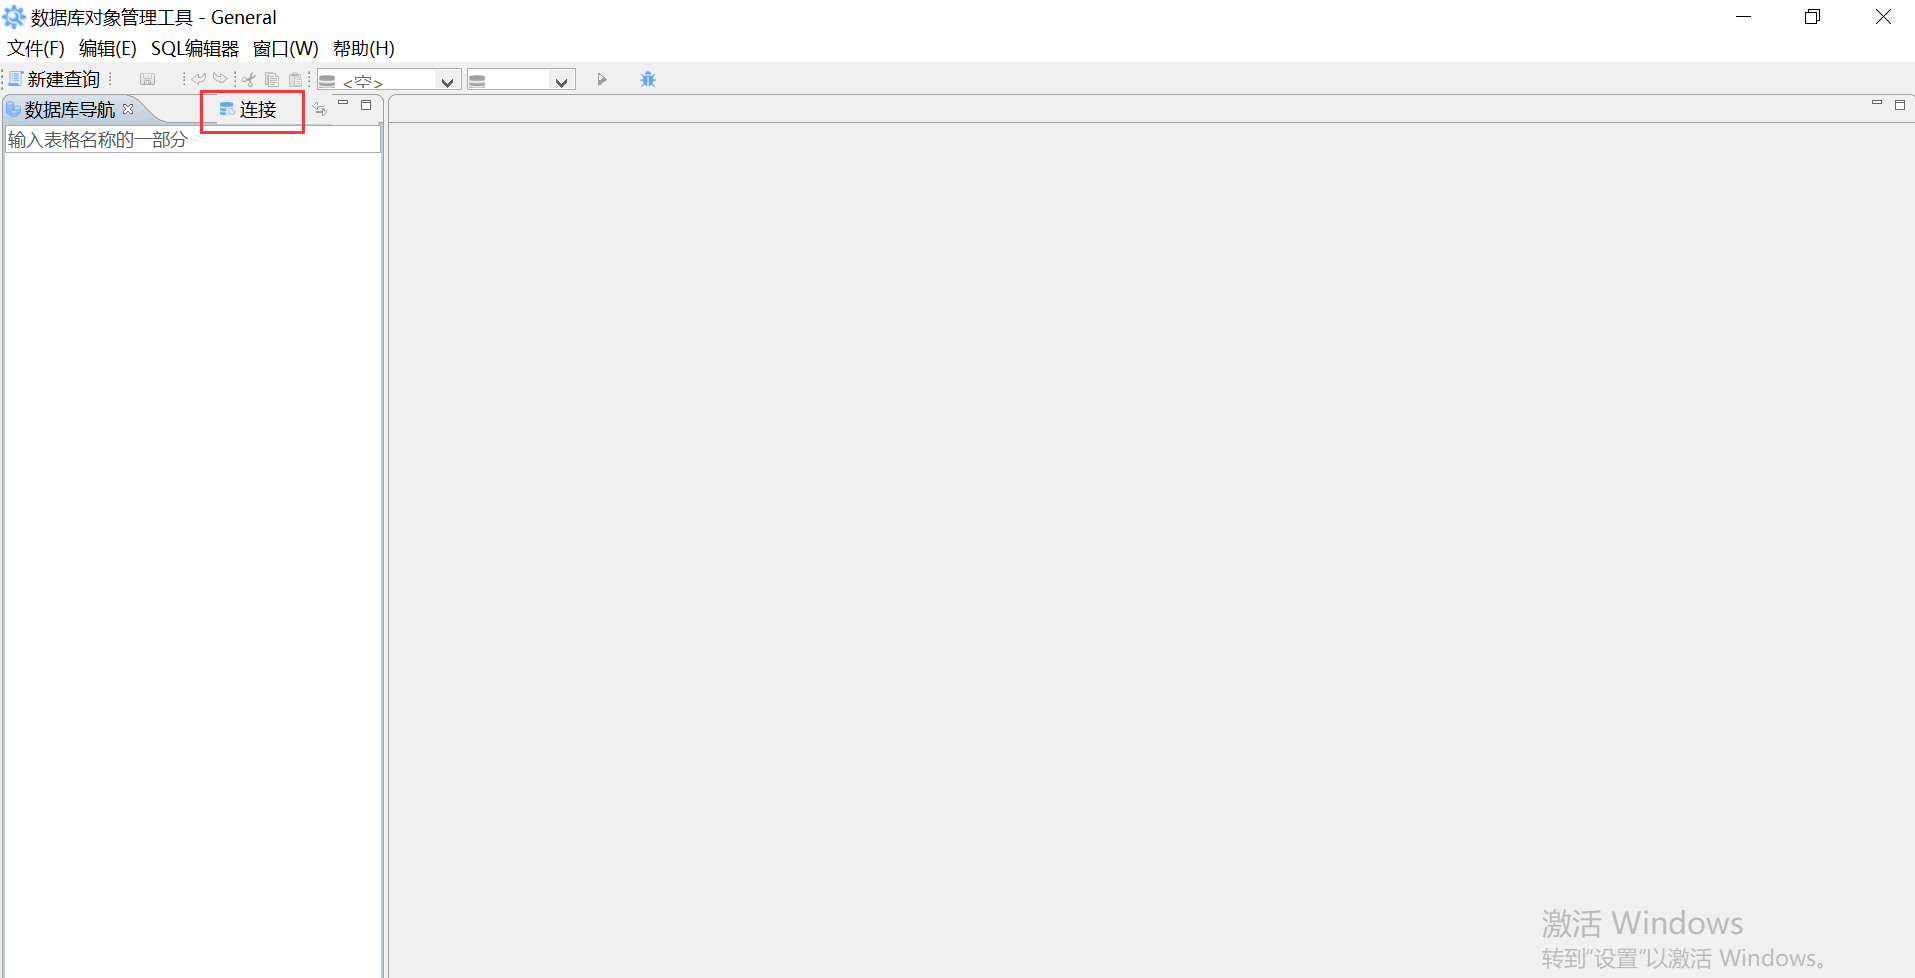Click the run play triangle icon

click(602, 79)
